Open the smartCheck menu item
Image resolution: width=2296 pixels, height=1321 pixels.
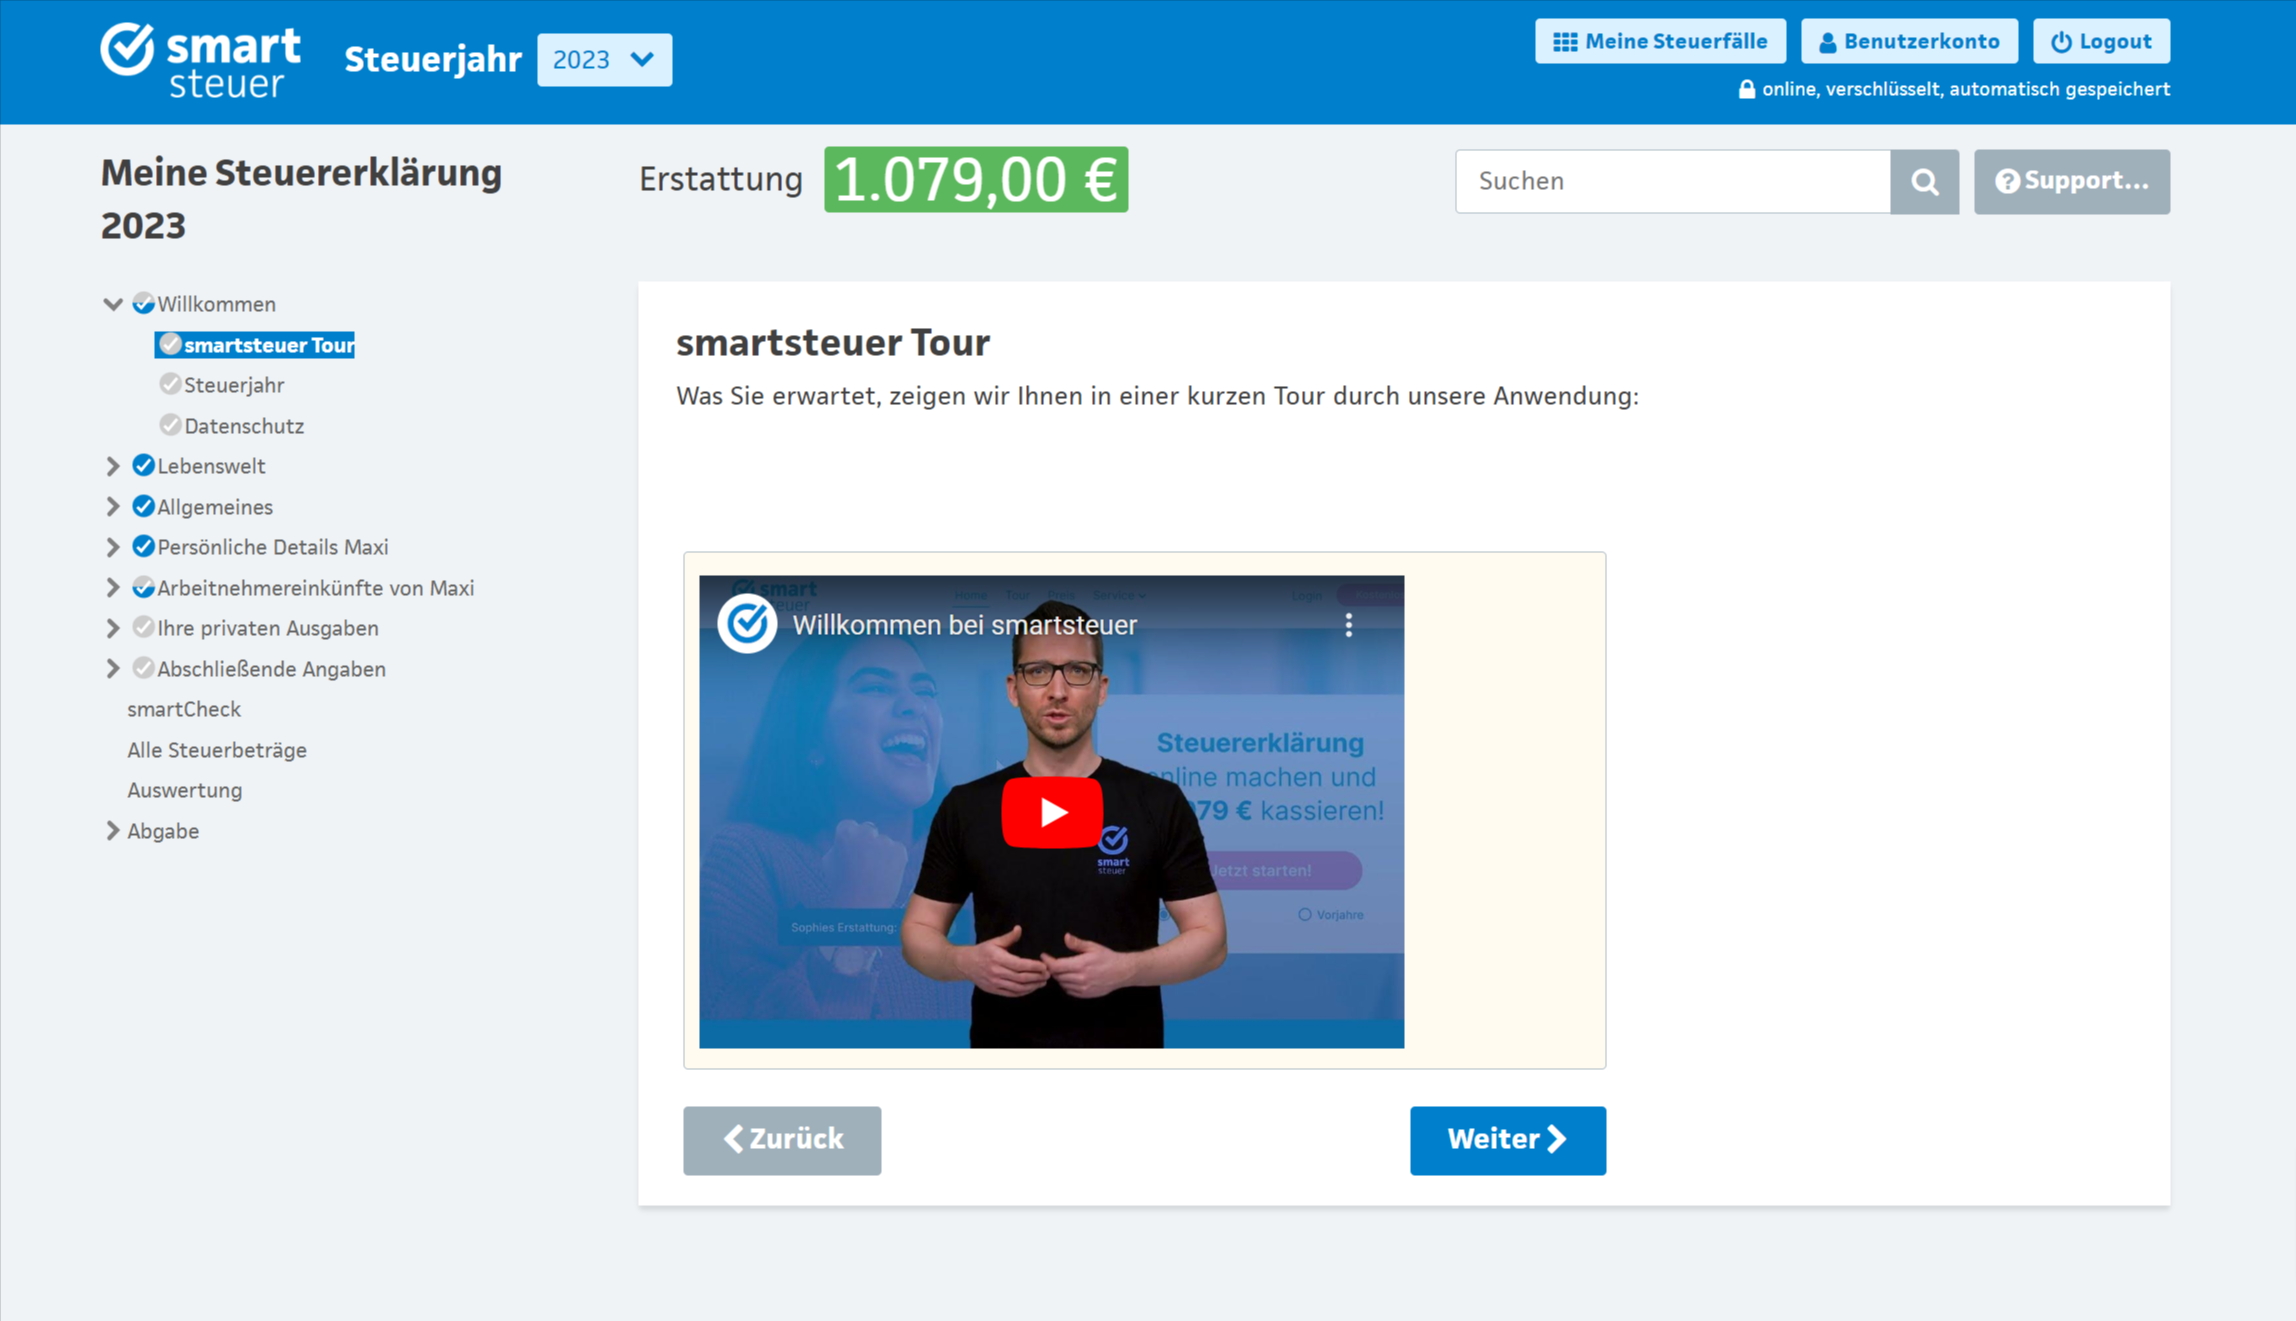tap(184, 709)
